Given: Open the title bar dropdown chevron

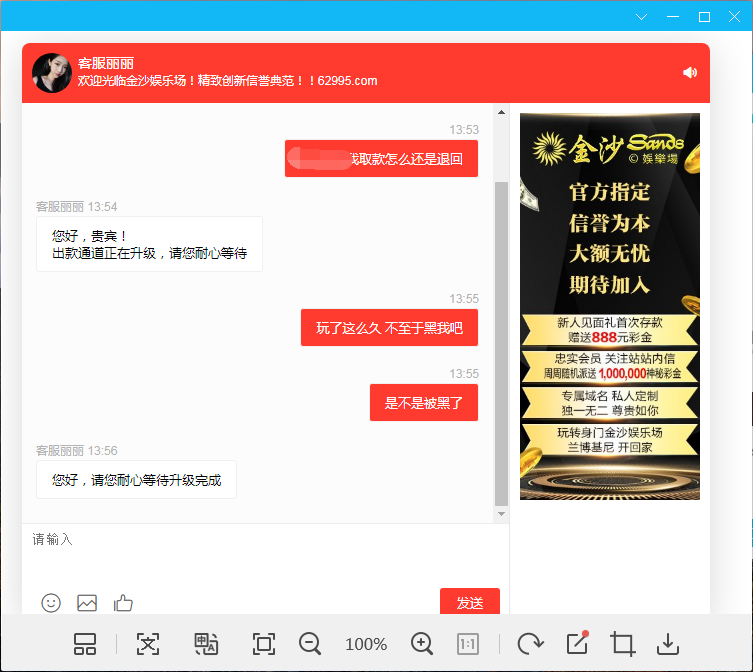Looking at the screenshot, I should tap(642, 17).
